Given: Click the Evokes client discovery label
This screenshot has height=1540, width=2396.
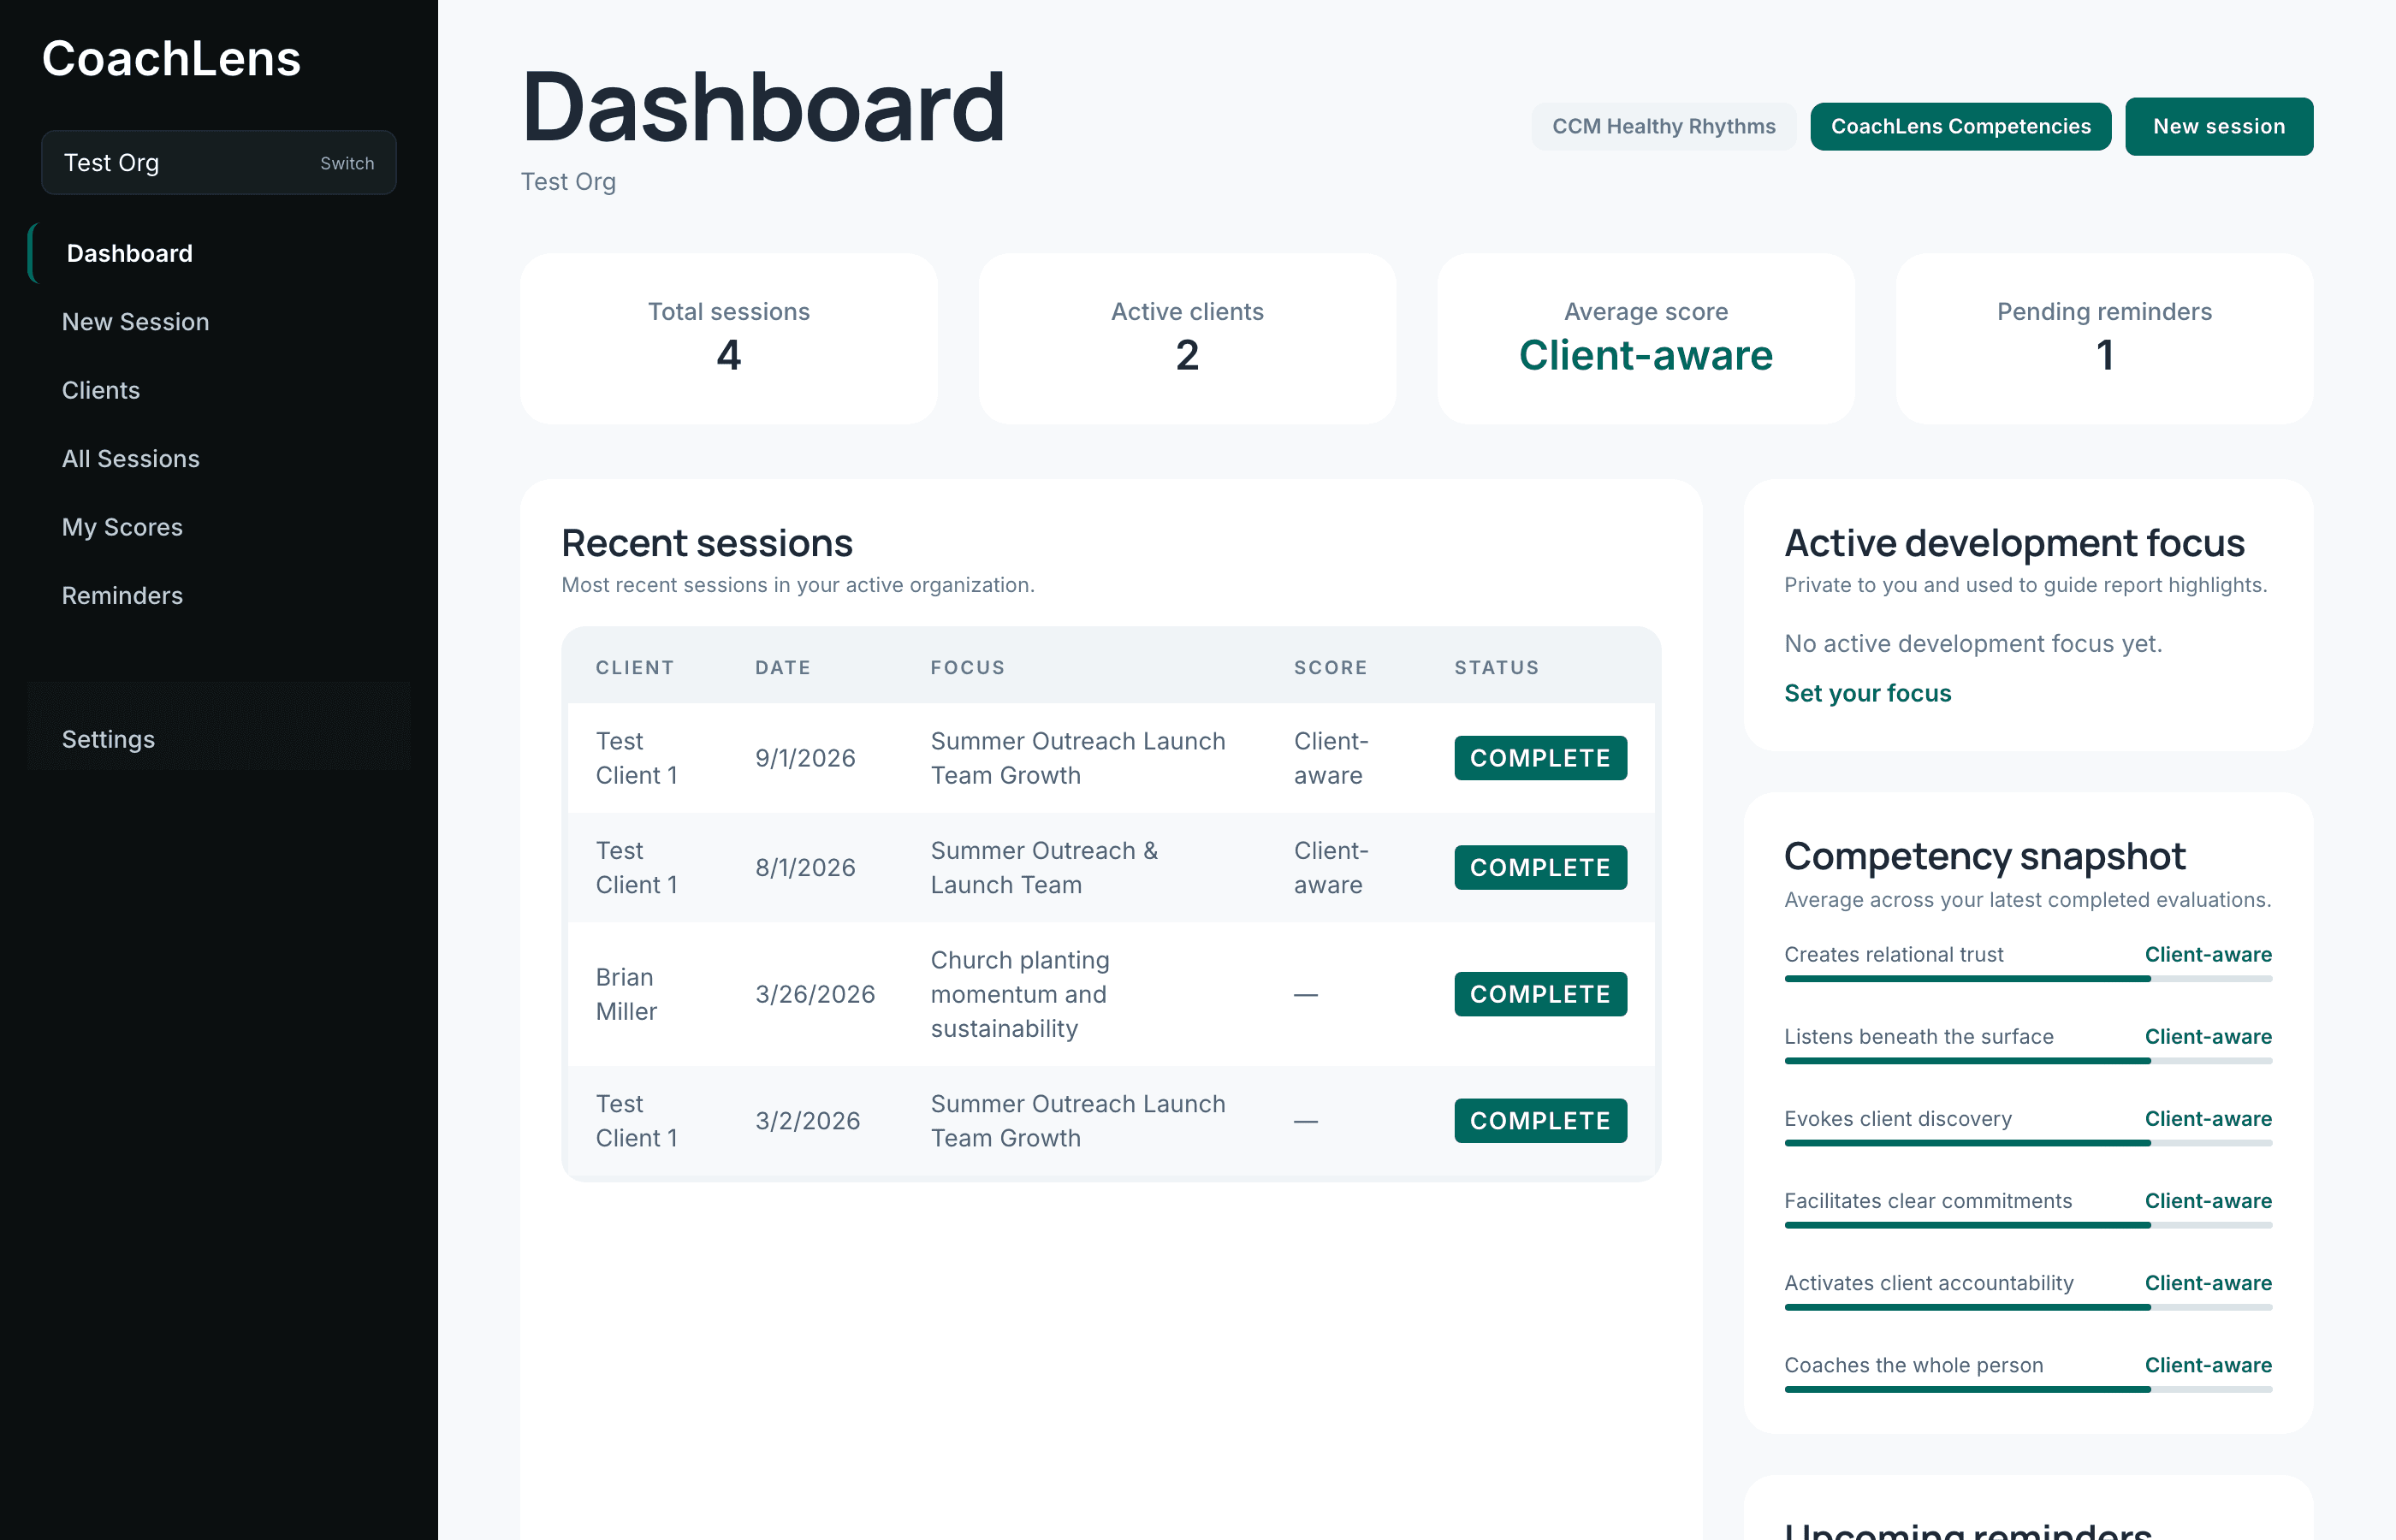Looking at the screenshot, I should (x=1898, y=1118).
